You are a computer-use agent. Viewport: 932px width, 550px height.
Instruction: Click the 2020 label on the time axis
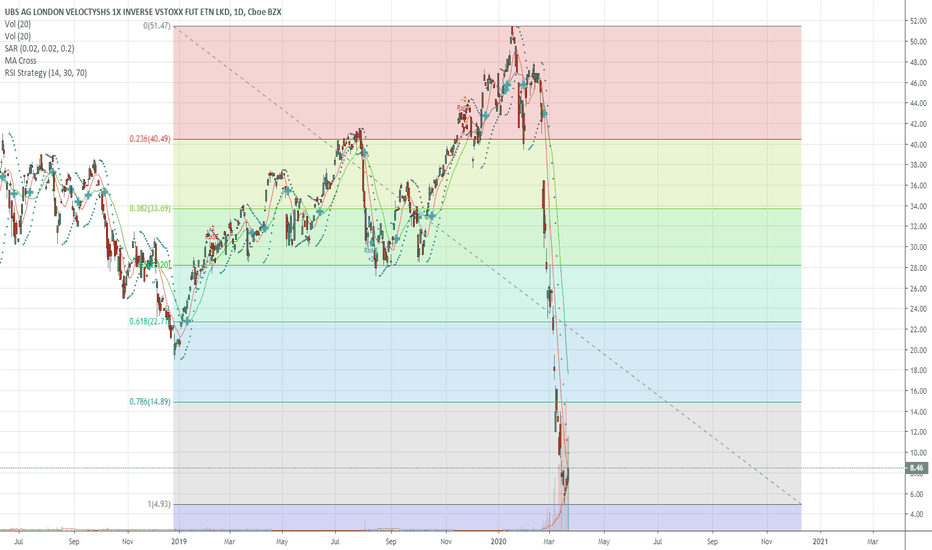click(498, 542)
